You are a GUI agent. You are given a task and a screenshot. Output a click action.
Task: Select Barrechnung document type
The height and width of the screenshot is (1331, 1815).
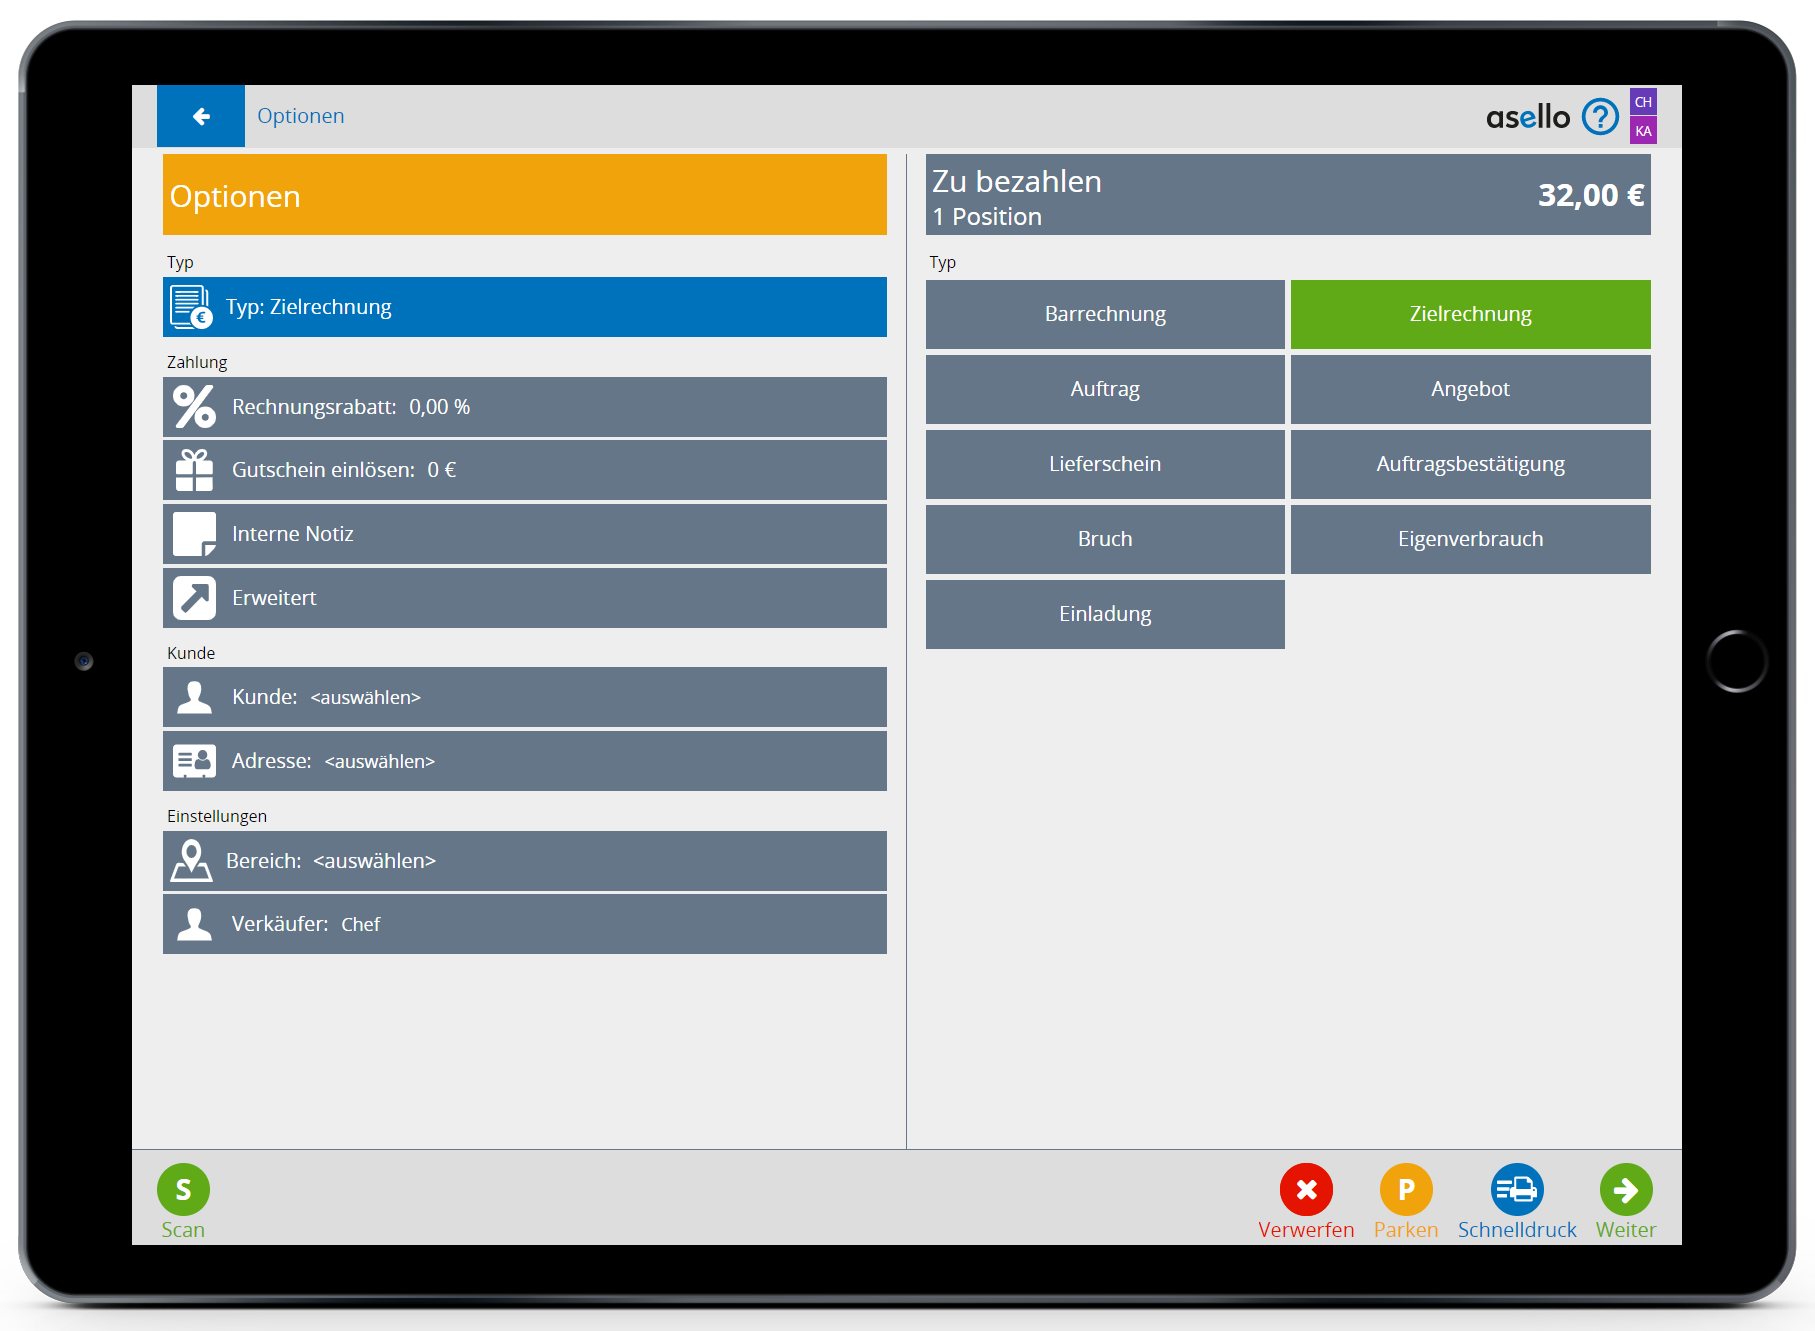click(1105, 314)
